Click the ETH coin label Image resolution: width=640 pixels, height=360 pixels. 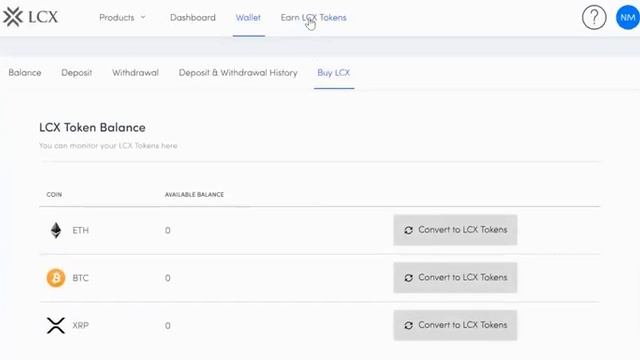80,231
